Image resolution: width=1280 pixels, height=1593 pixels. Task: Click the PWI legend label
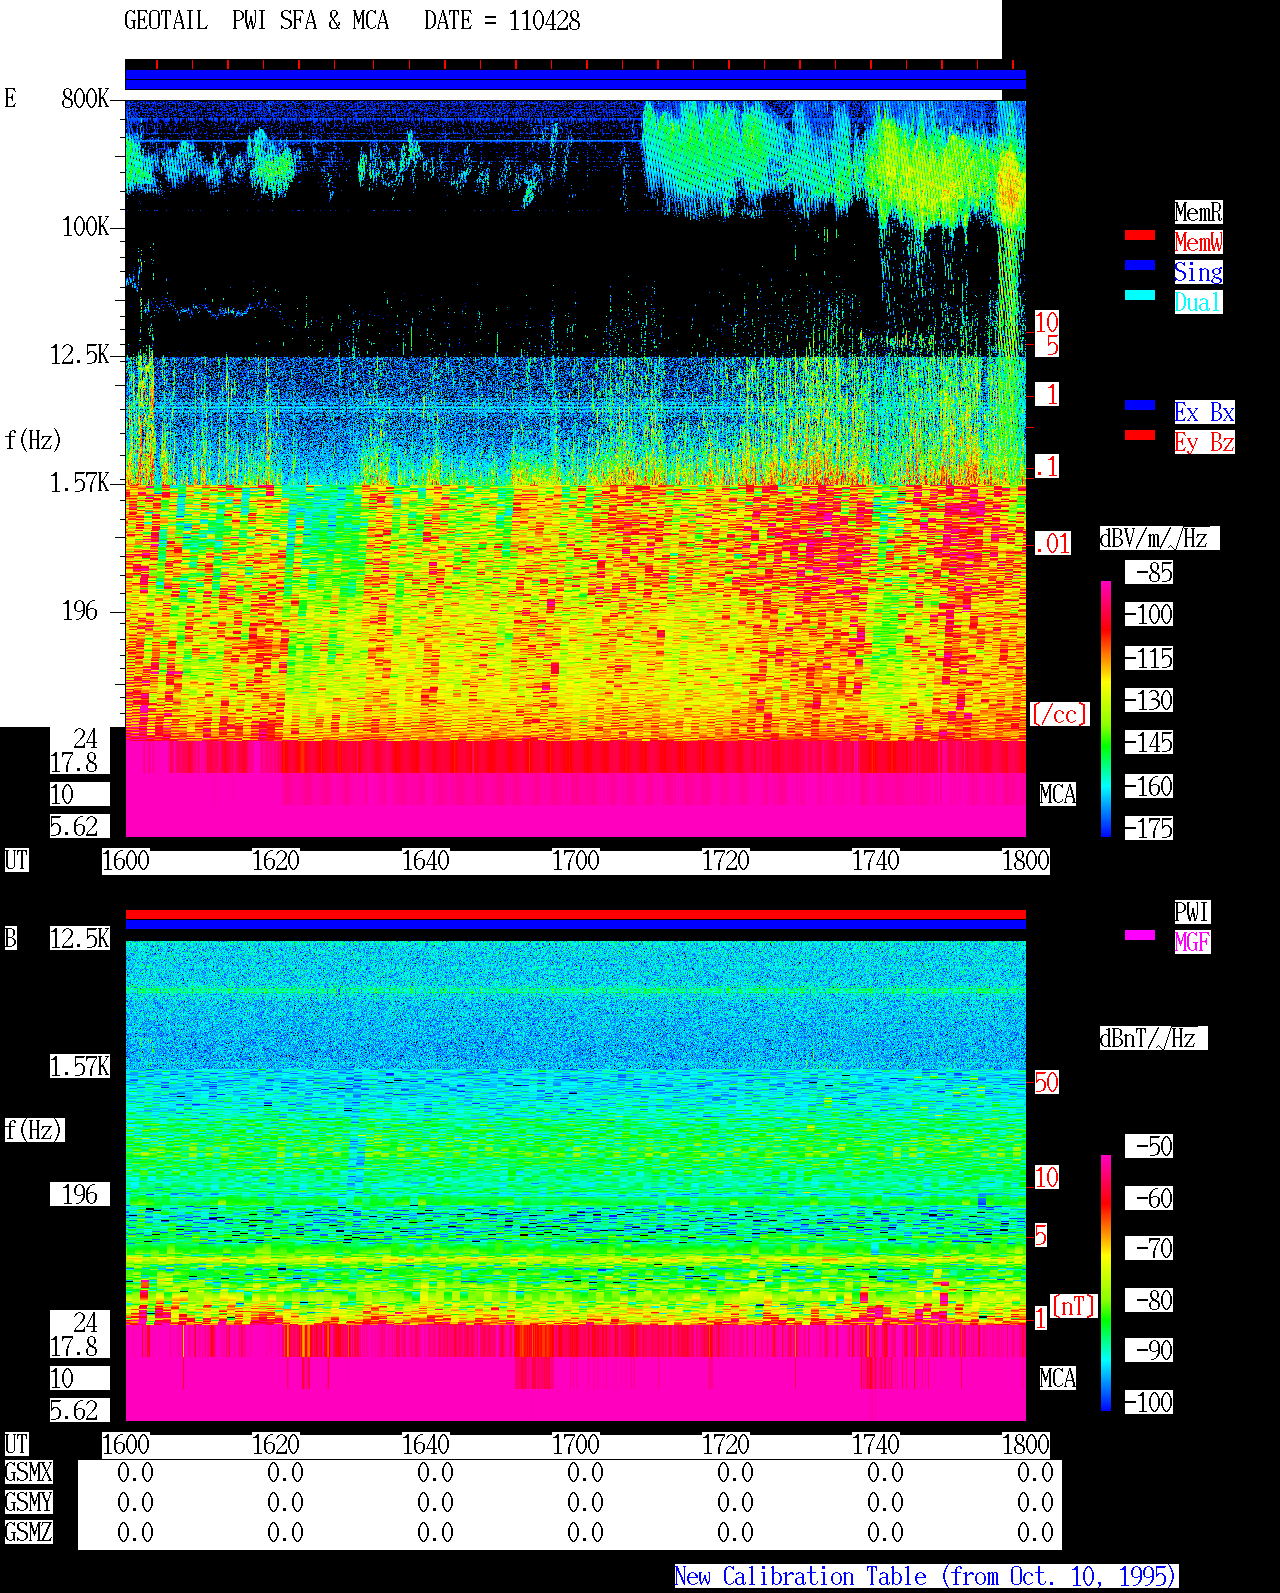1192,912
